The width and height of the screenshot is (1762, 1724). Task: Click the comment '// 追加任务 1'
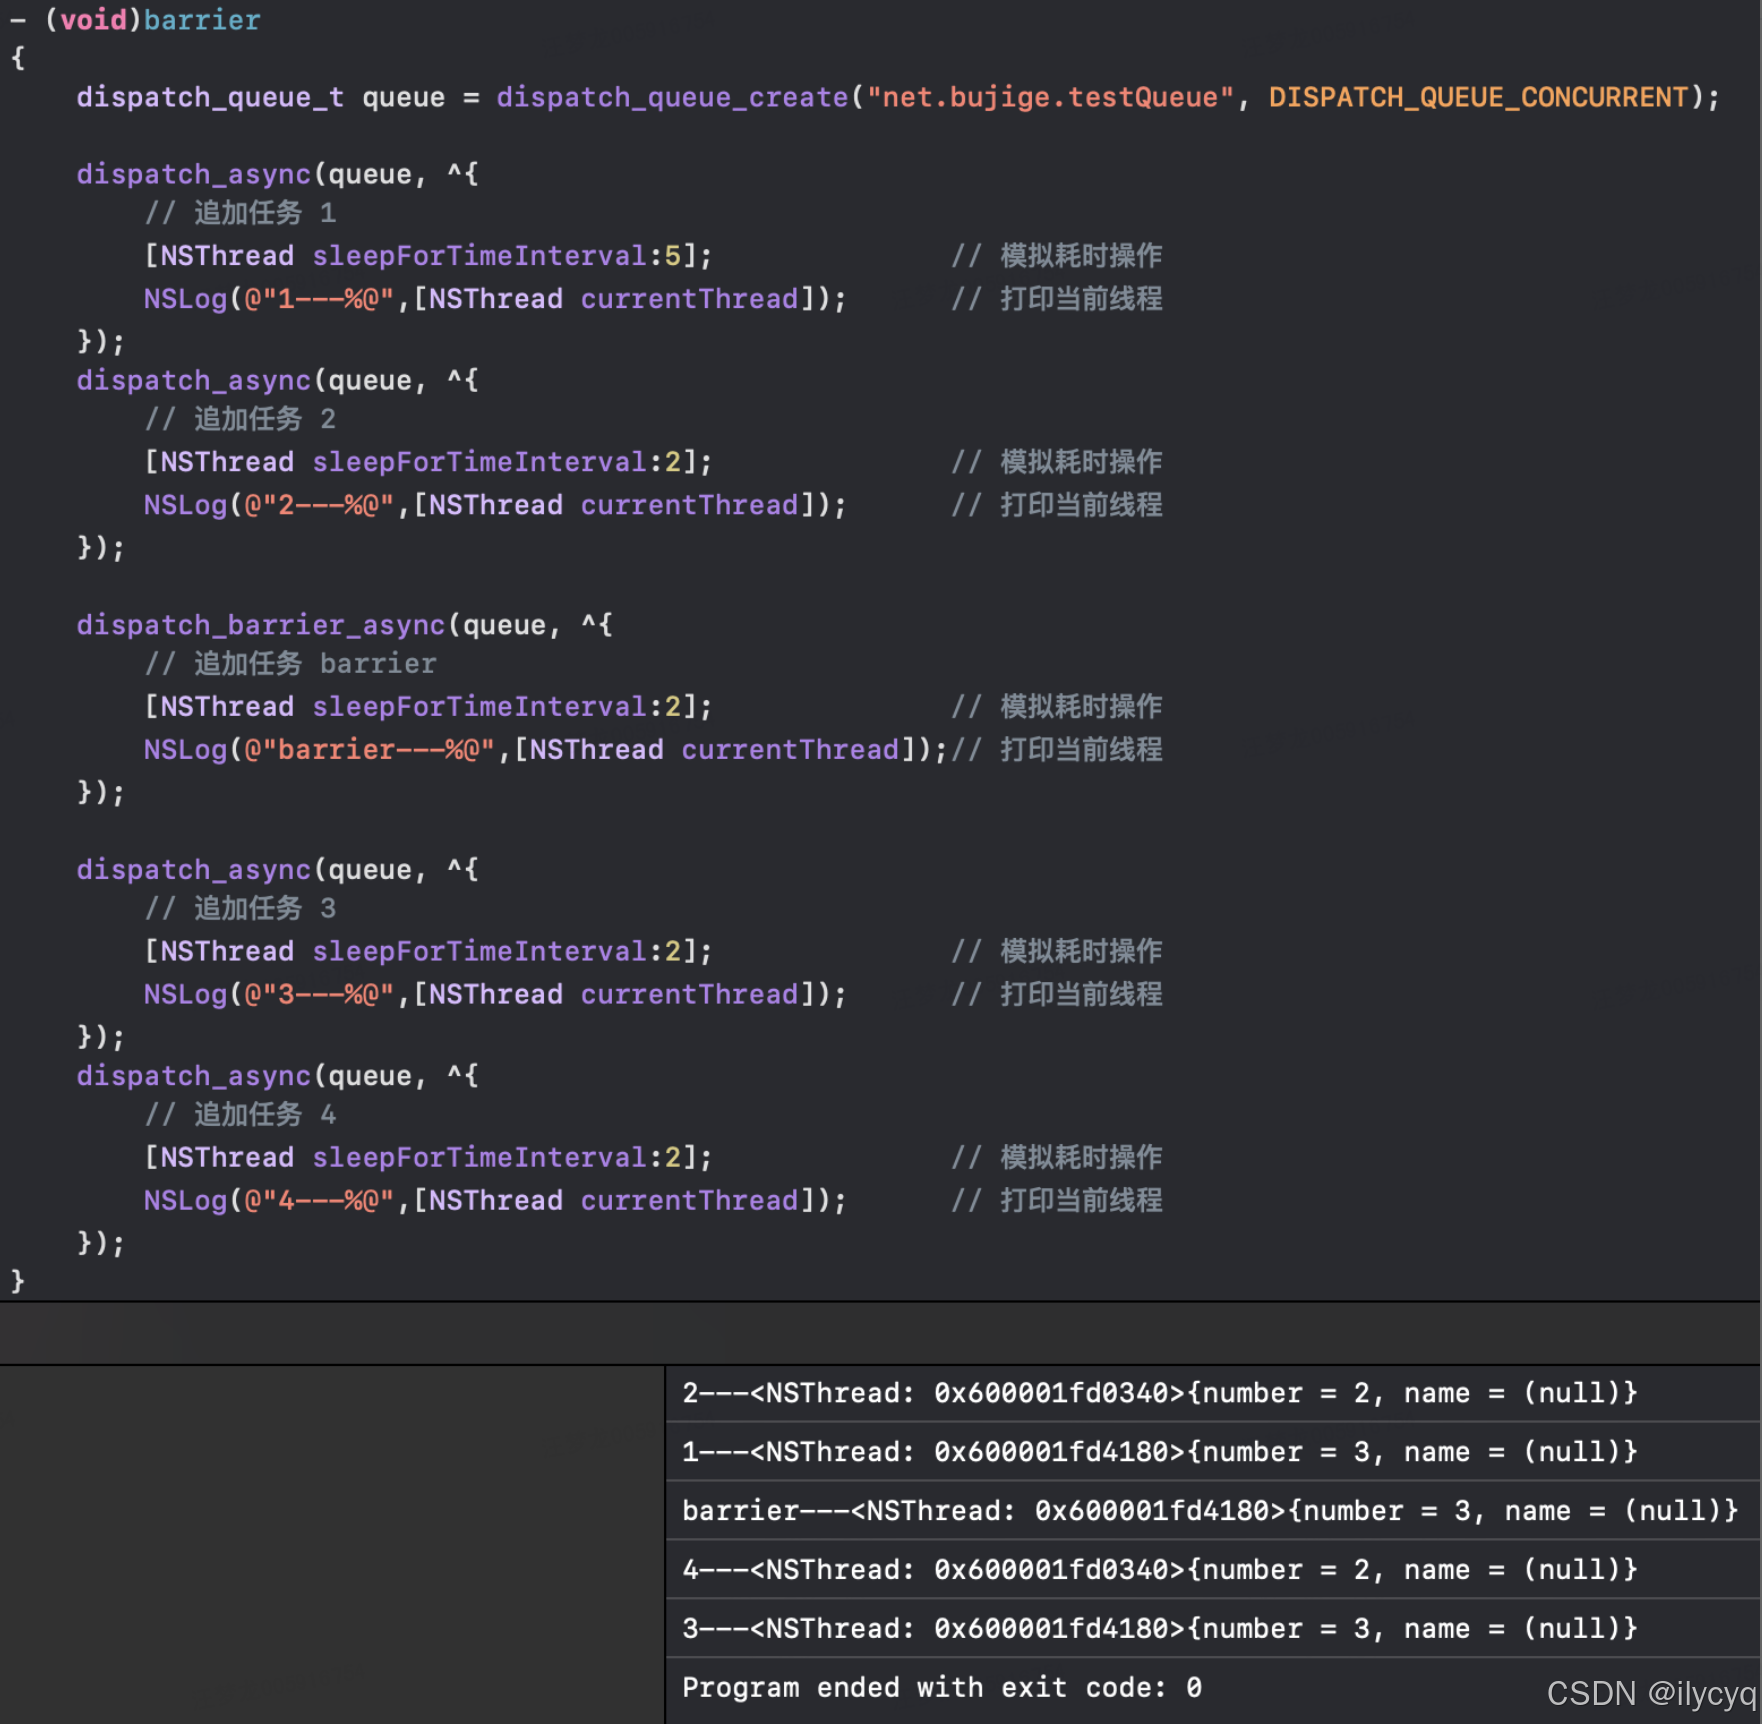(x=240, y=213)
